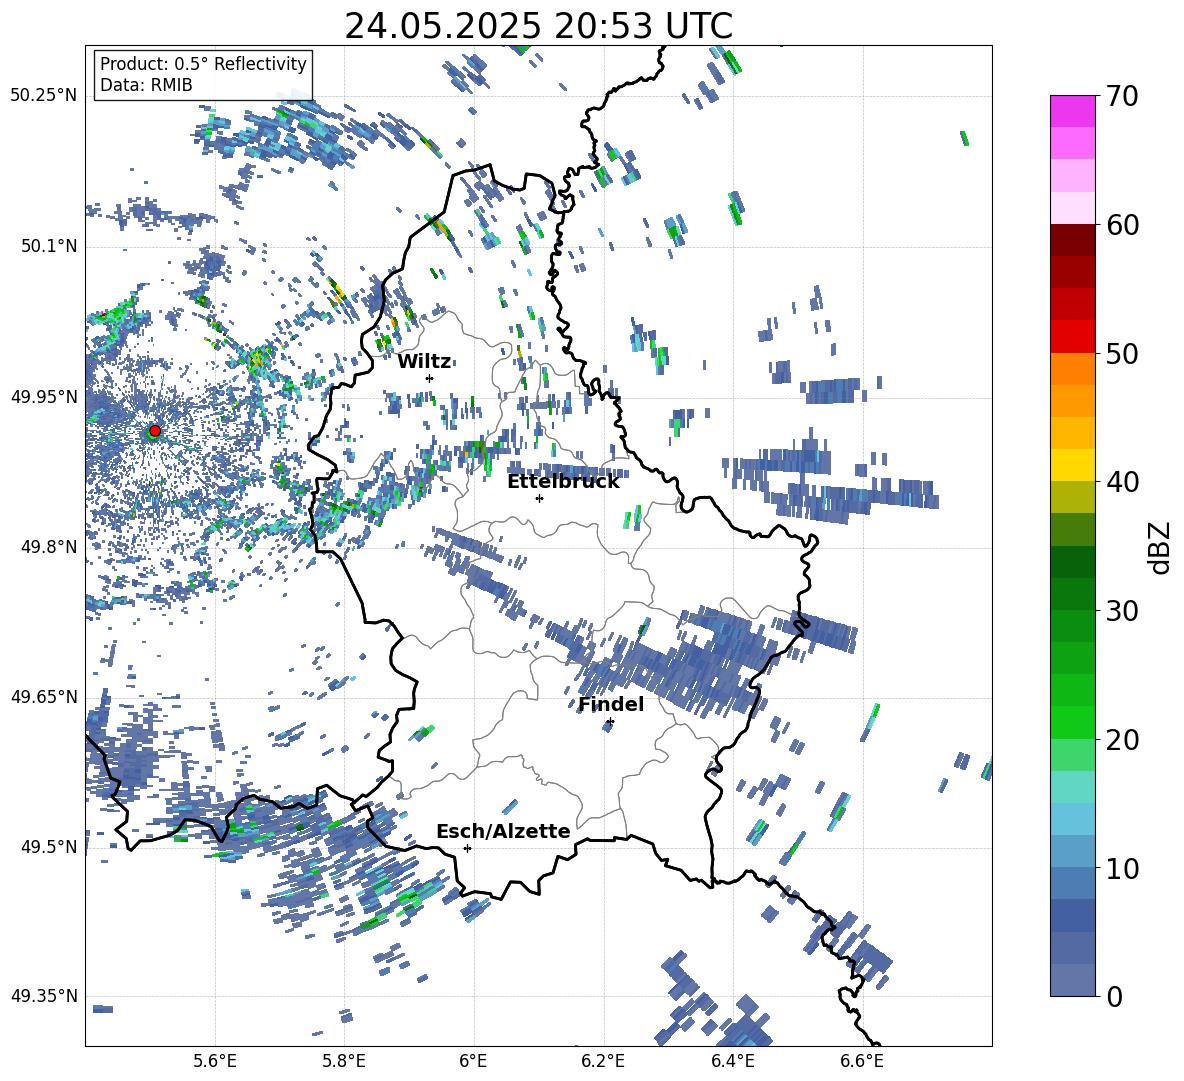1184x1081 pixels.
Task: Click the magenta 70 dBZ colorbar segment
Action: pyautogui.click(x=1072, y=111)
